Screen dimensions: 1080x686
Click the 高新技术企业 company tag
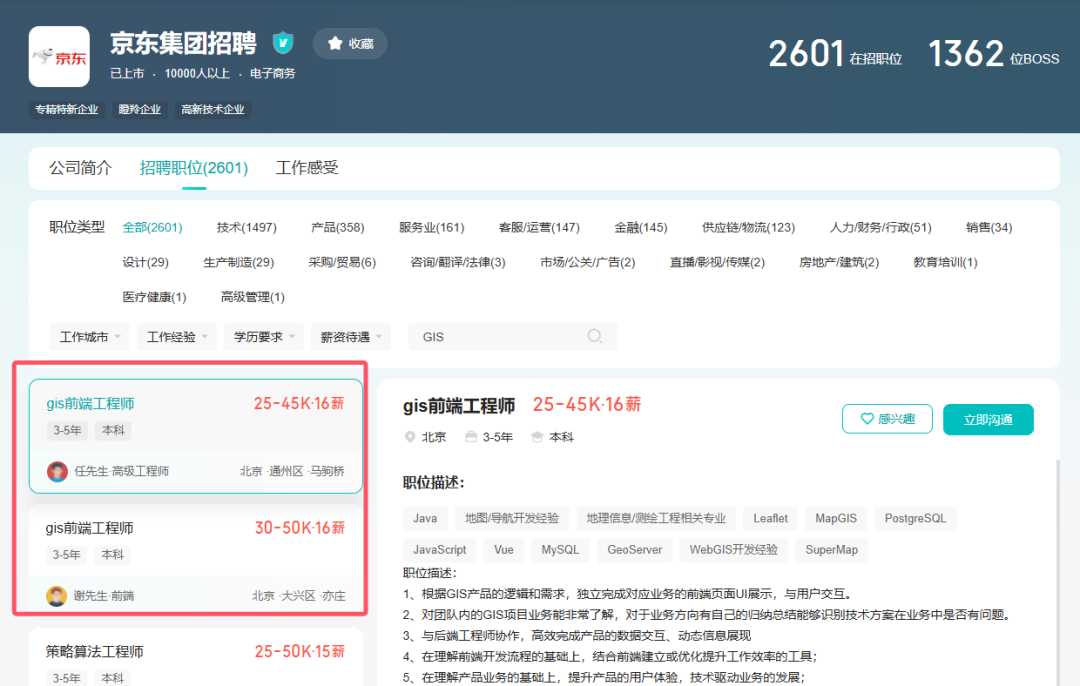213,110
